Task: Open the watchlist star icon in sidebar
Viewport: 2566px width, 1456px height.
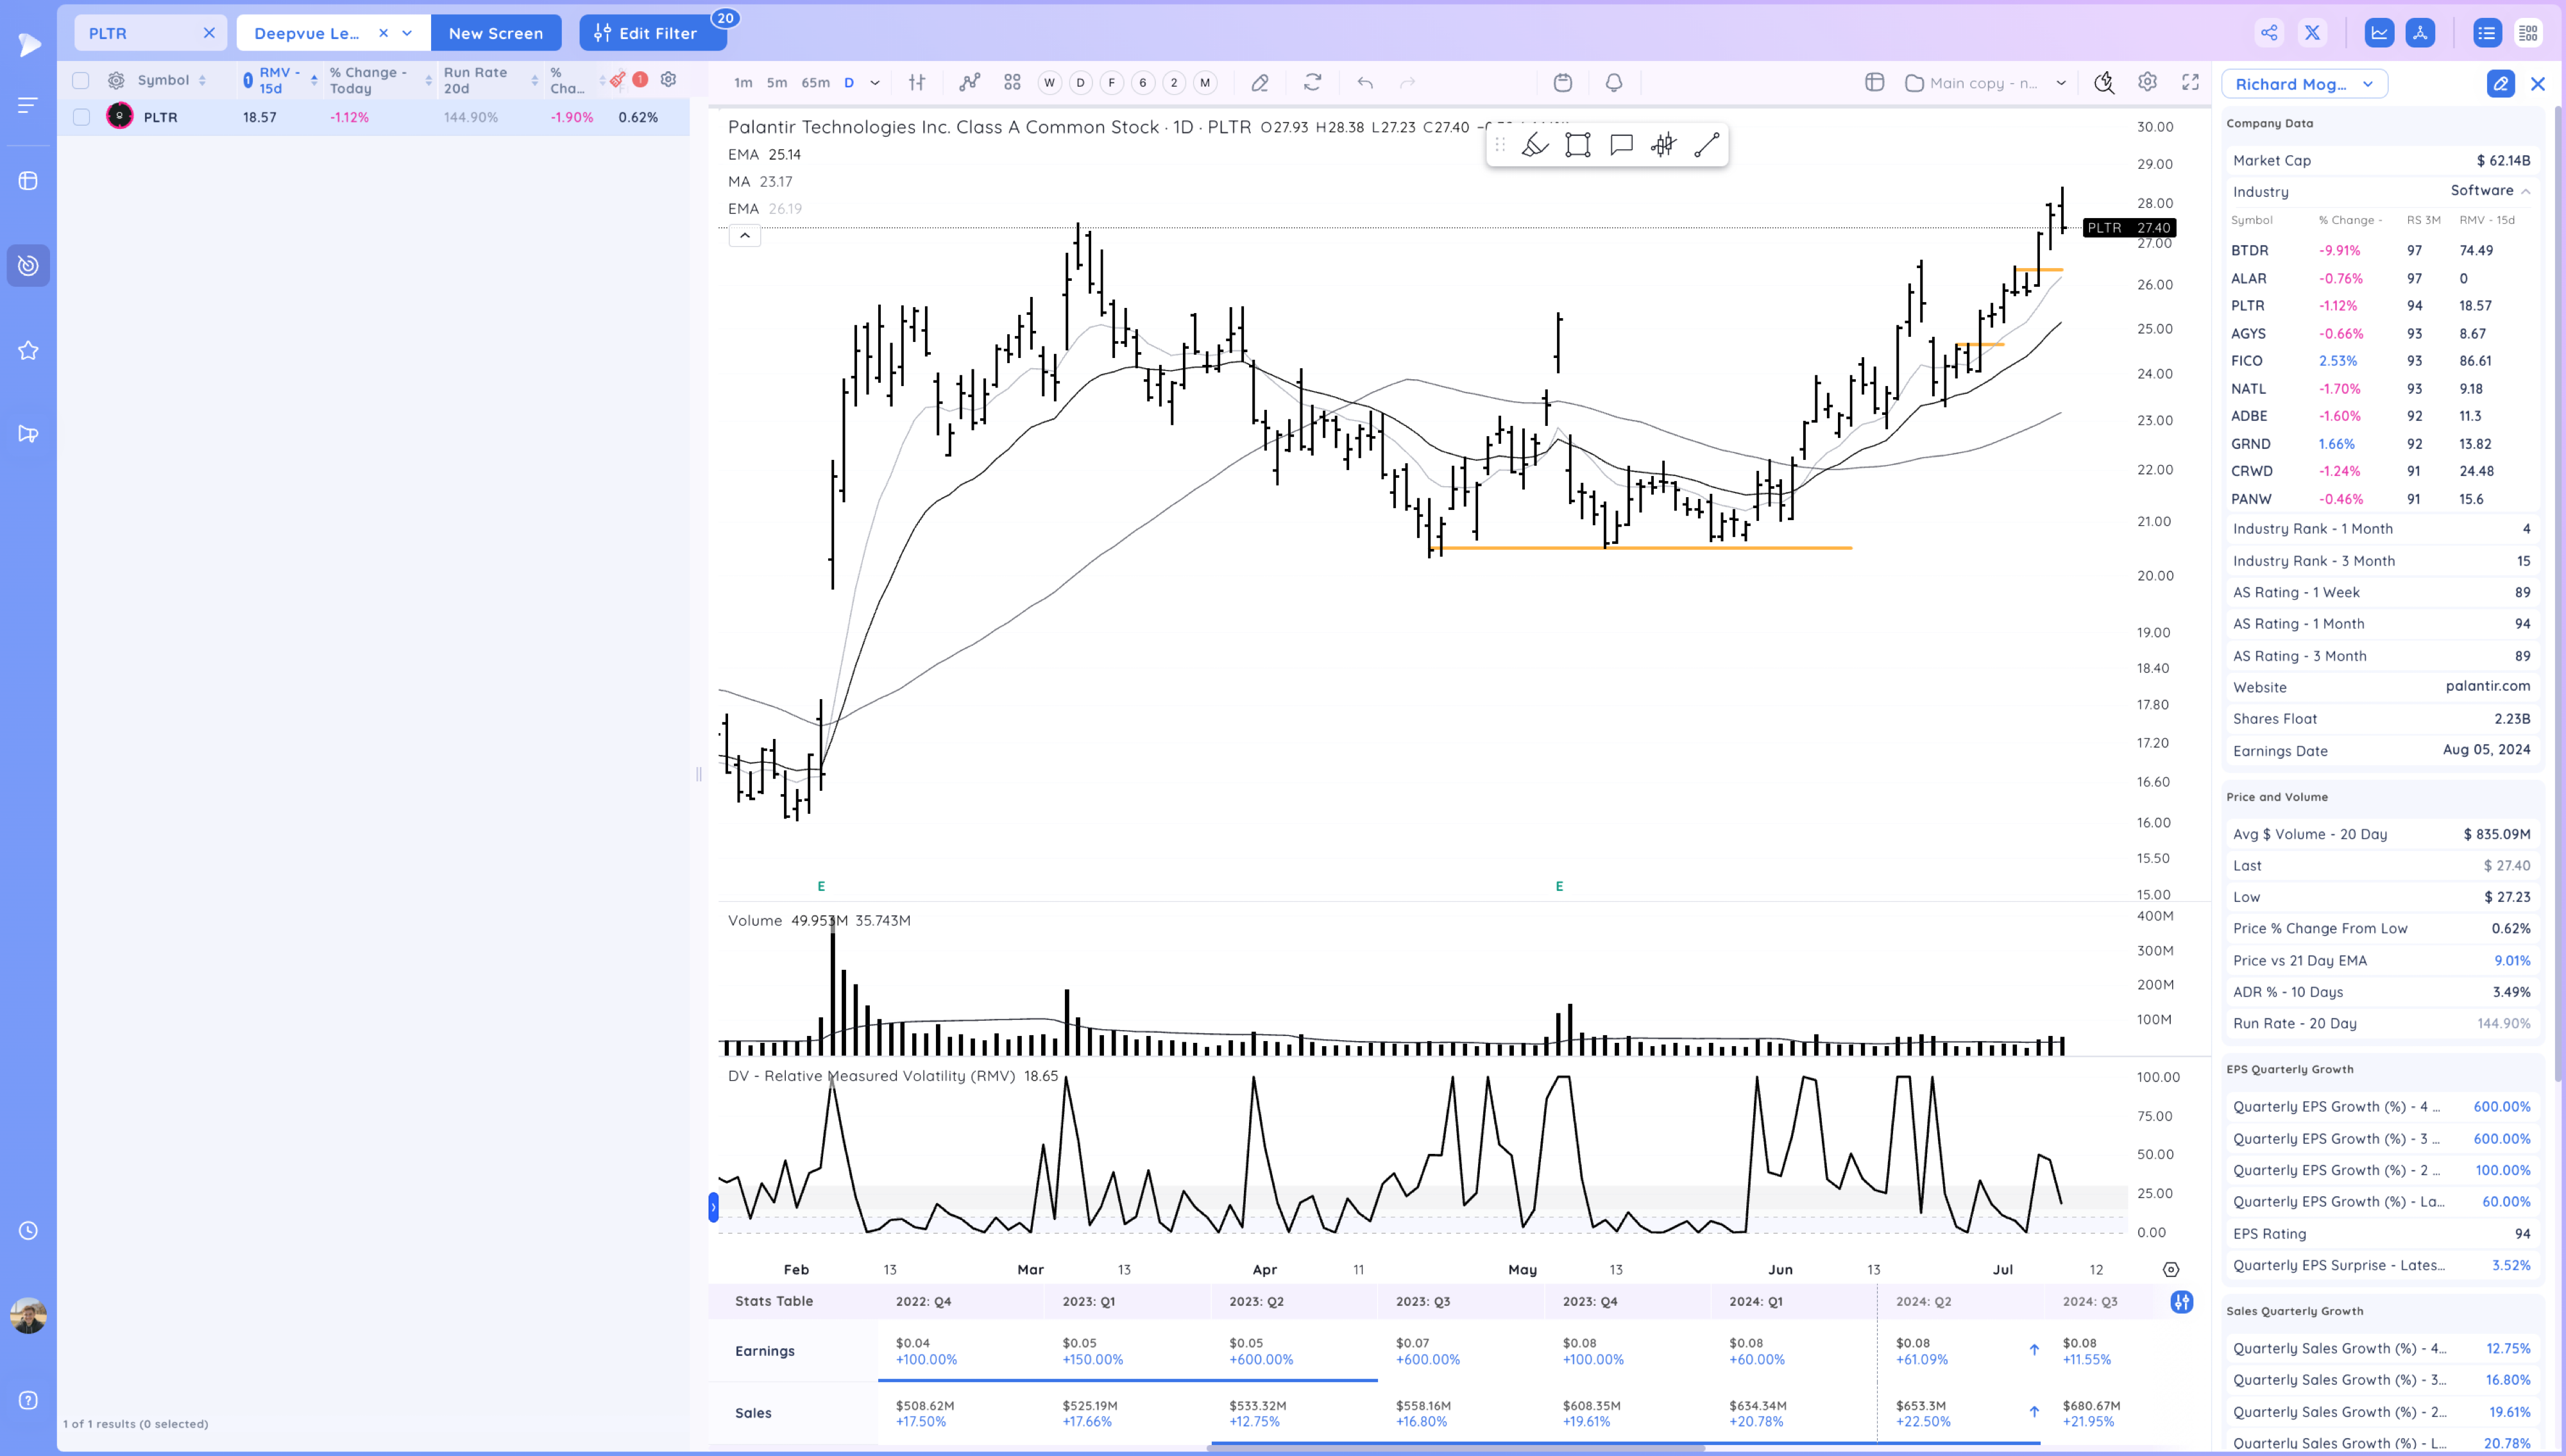Action: pyautogui.click(x=28, y=350)
